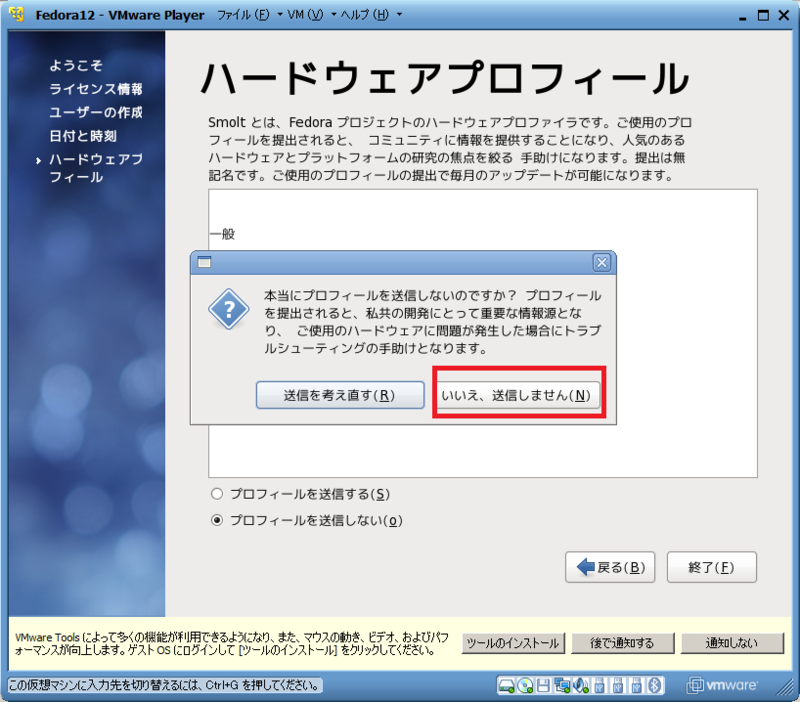800x702 pixels.
Task: Click the 戻る button
Action: click(610, 566)
